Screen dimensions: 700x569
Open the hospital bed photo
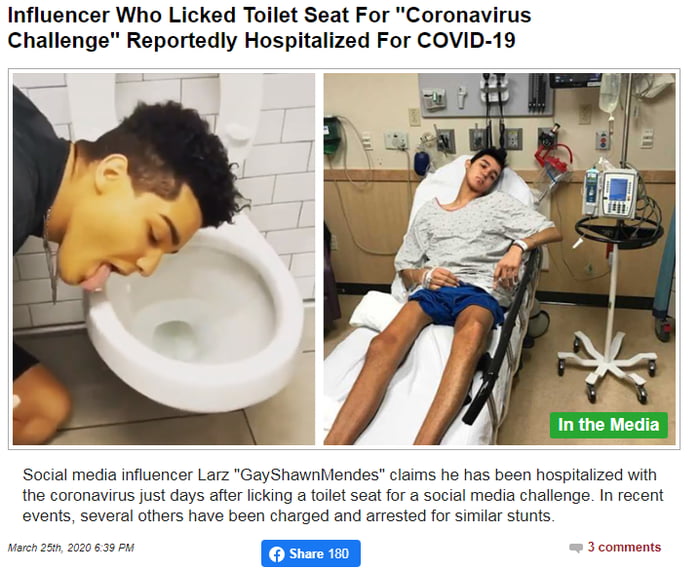(500, 259)
